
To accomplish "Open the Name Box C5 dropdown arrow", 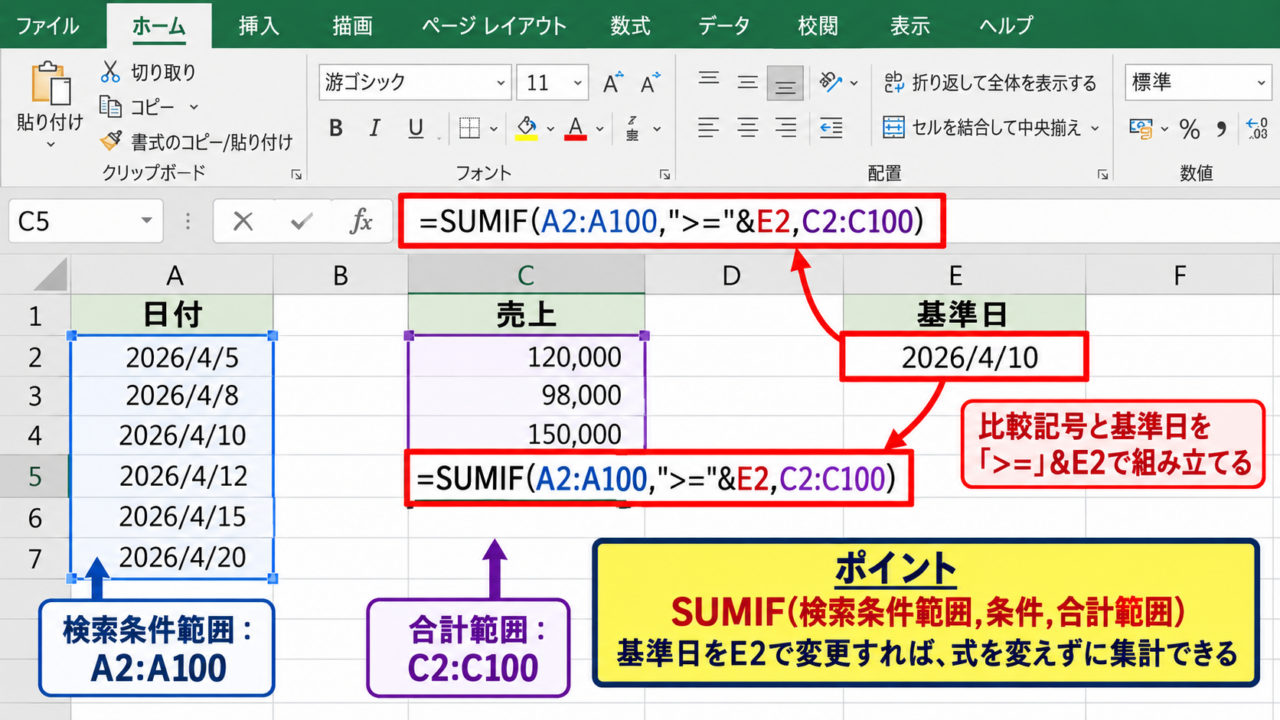I will click(147, 221).
